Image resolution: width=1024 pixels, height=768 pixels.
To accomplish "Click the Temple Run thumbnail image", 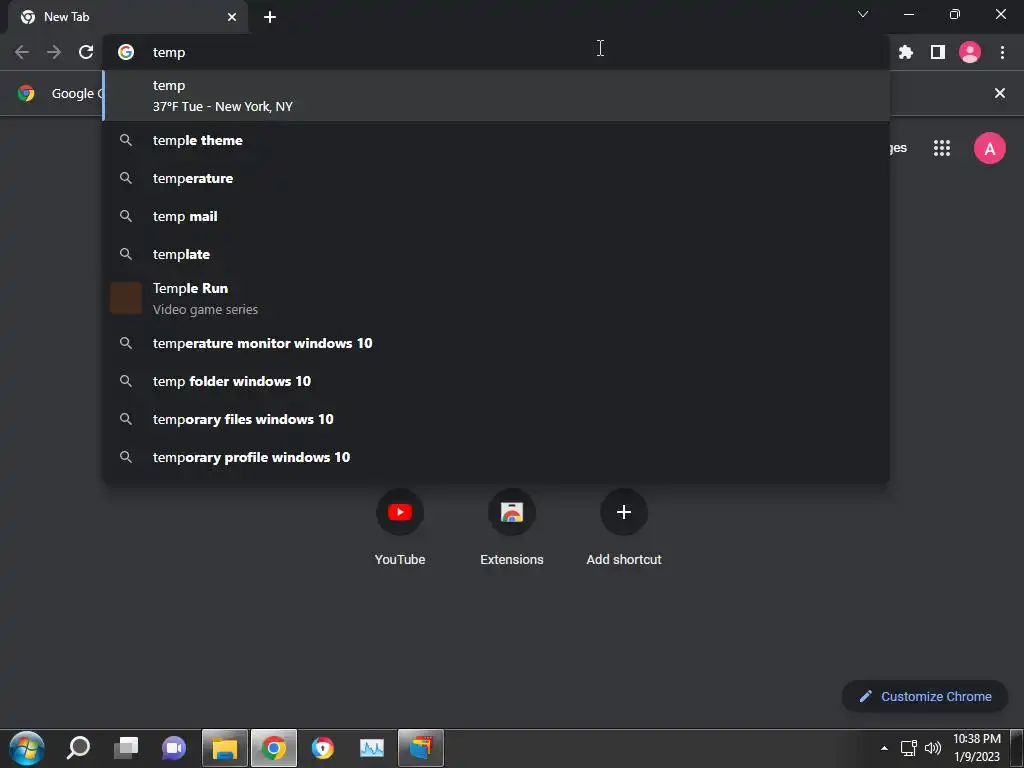I will pos(126,298).
